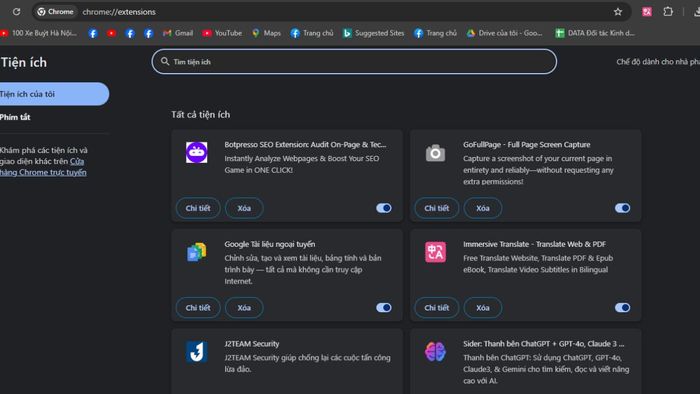700x394 pixels.
Task: Remove Botpresso with the Xóa button
Action: coord(244,208)
